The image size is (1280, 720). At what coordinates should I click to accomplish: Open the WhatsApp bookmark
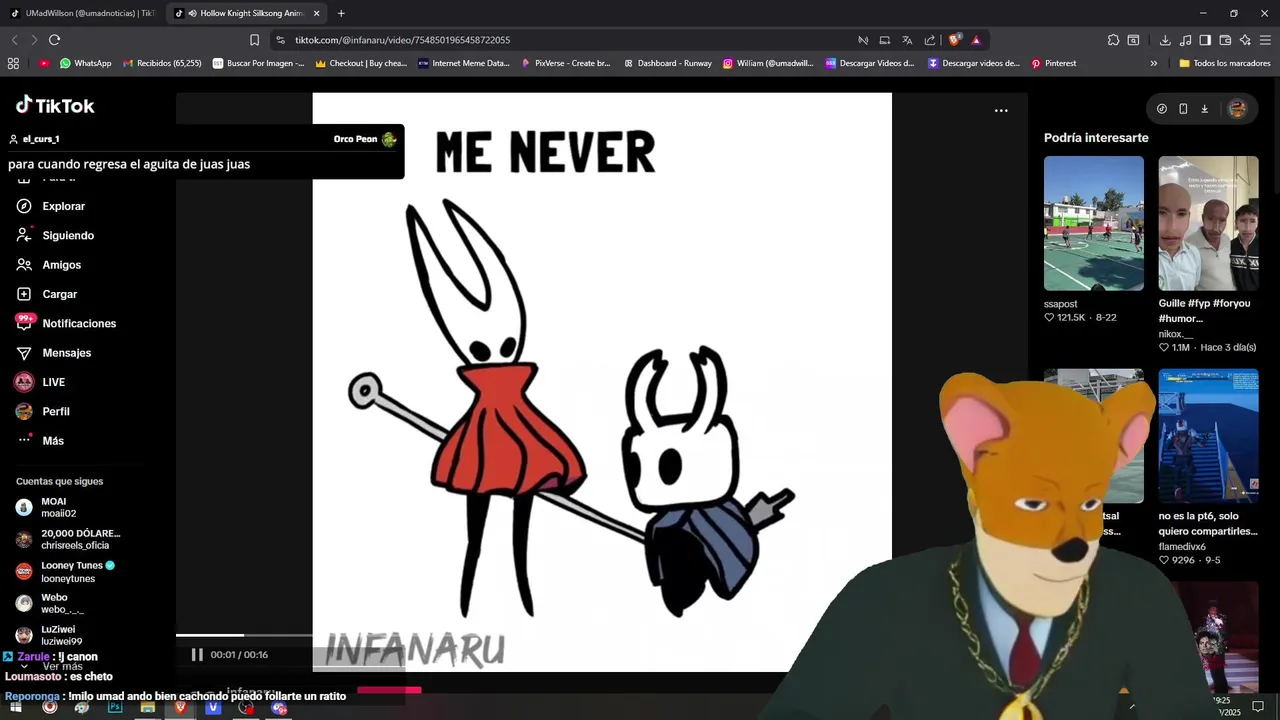86,63
